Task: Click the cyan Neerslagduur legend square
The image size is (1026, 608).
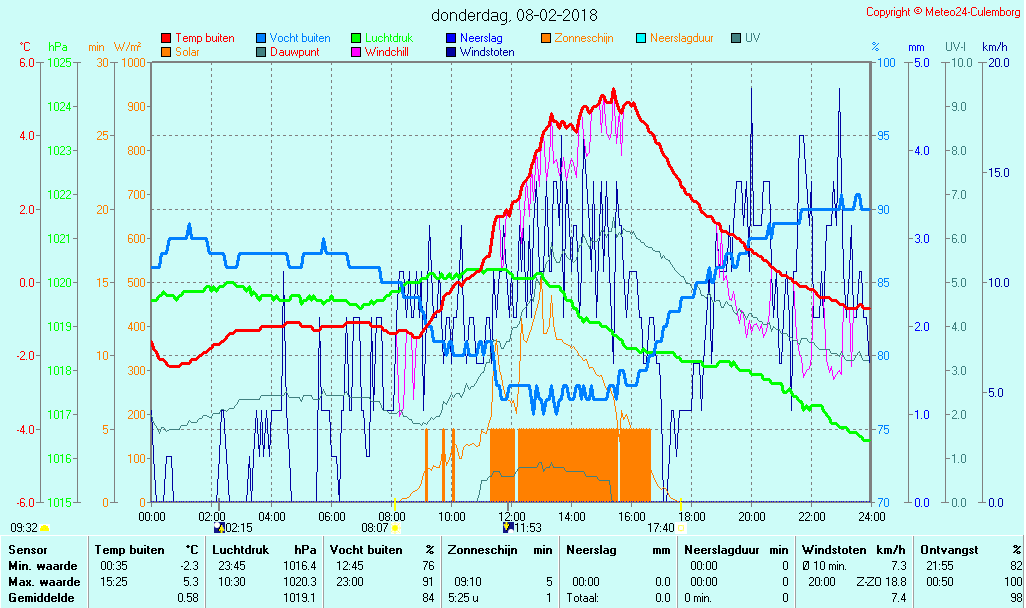Action: (x=641, y=39)
